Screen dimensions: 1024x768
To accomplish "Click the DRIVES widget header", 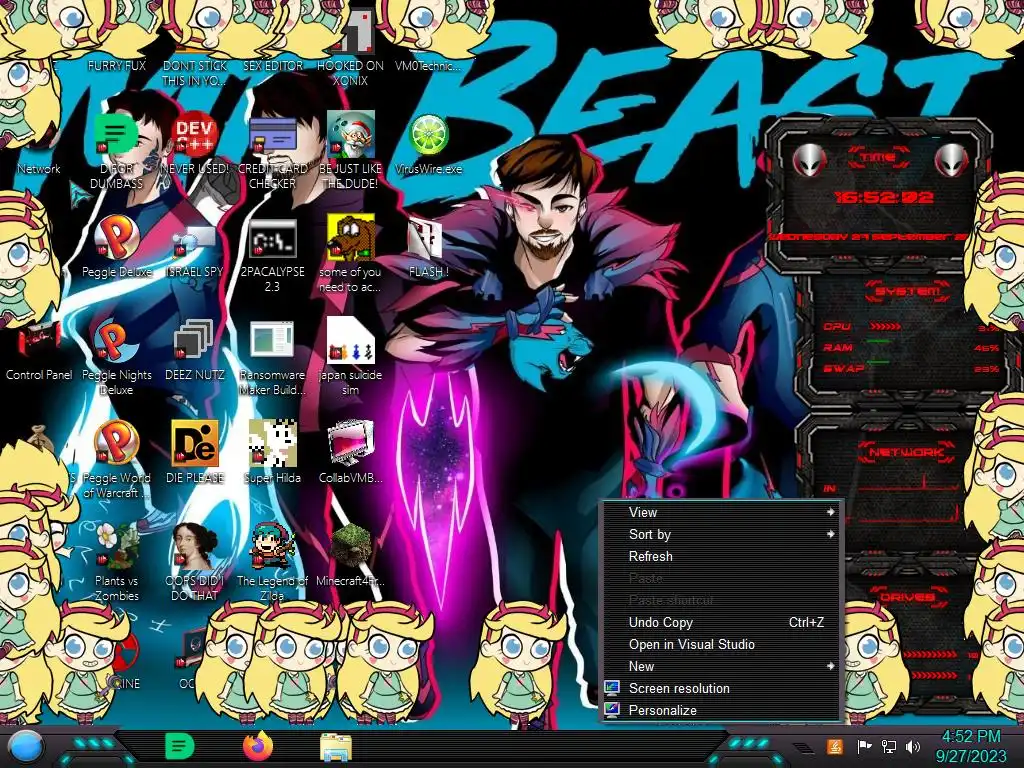I will tap(906, 597).
